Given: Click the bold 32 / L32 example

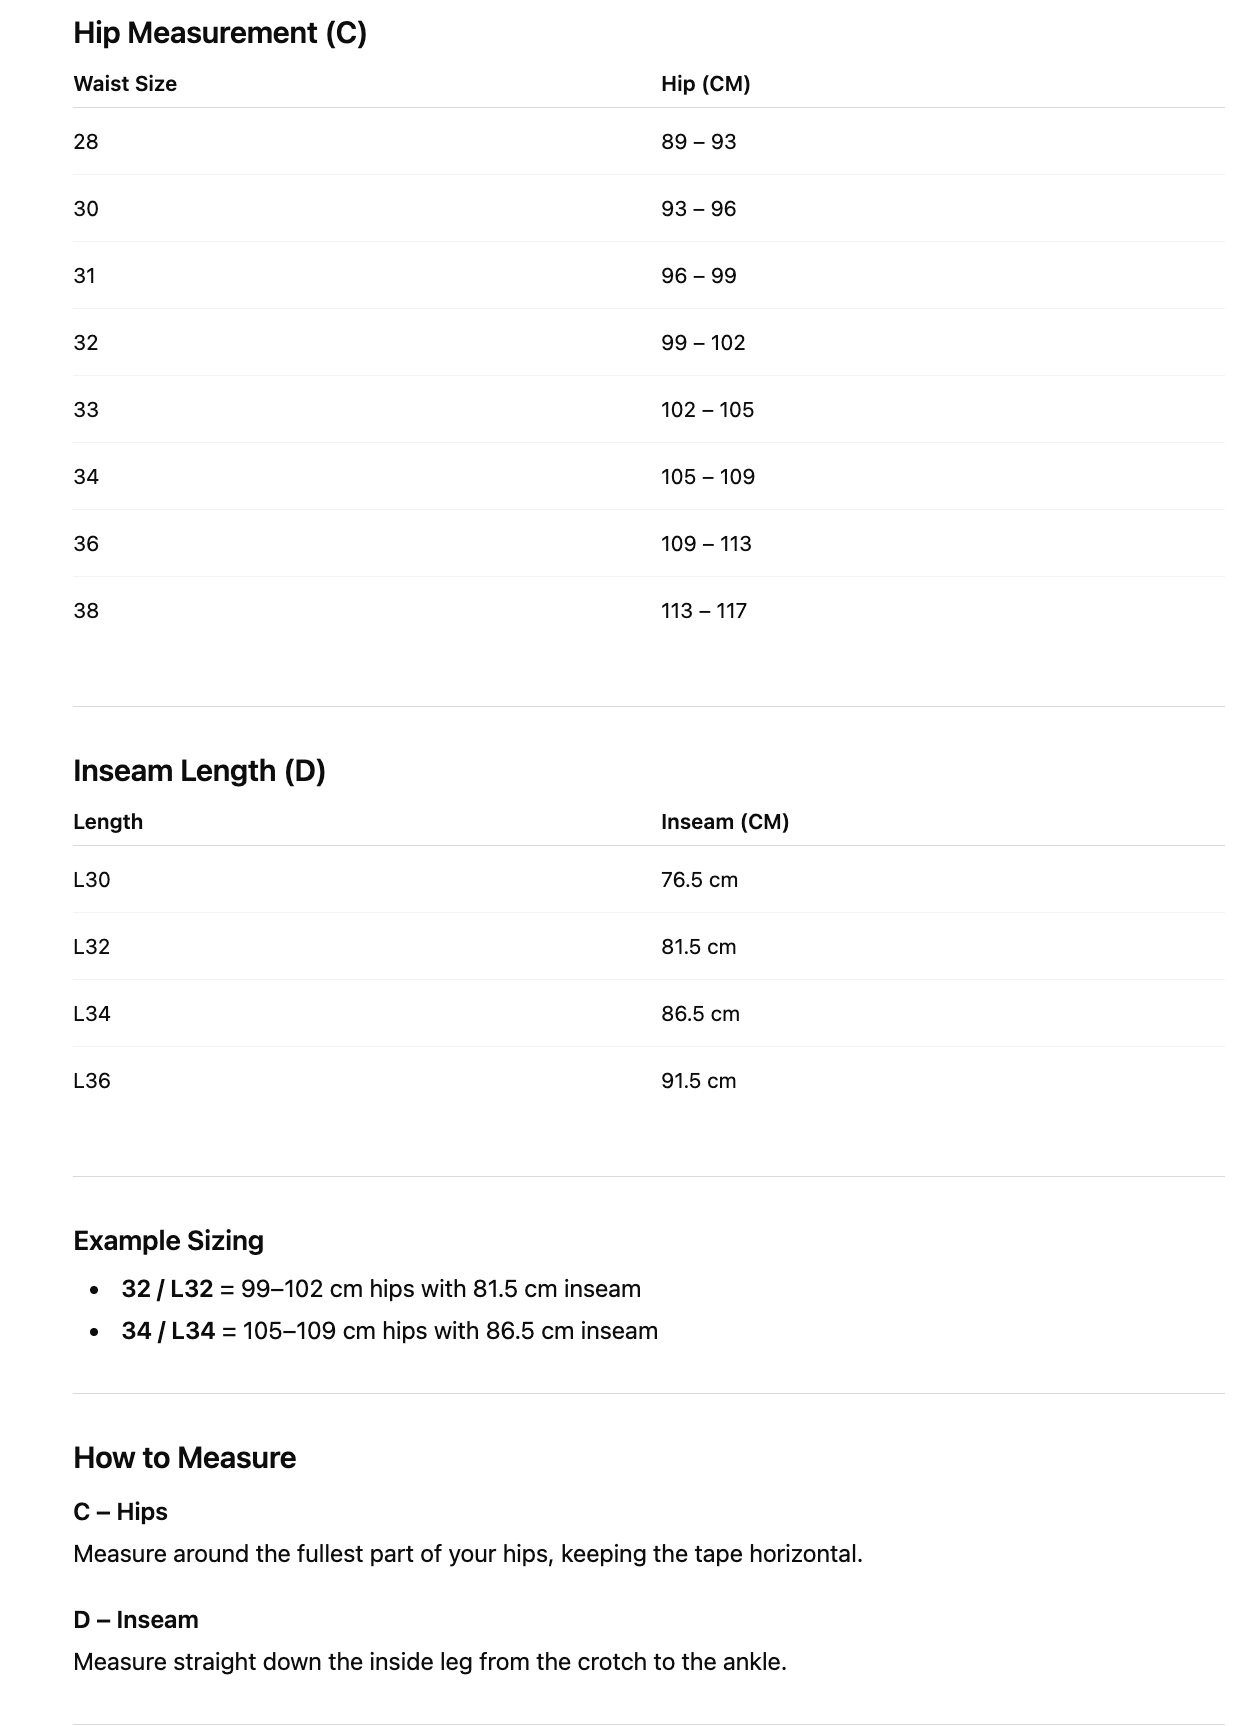Looking at the screenshot, I should (167, 1289).
